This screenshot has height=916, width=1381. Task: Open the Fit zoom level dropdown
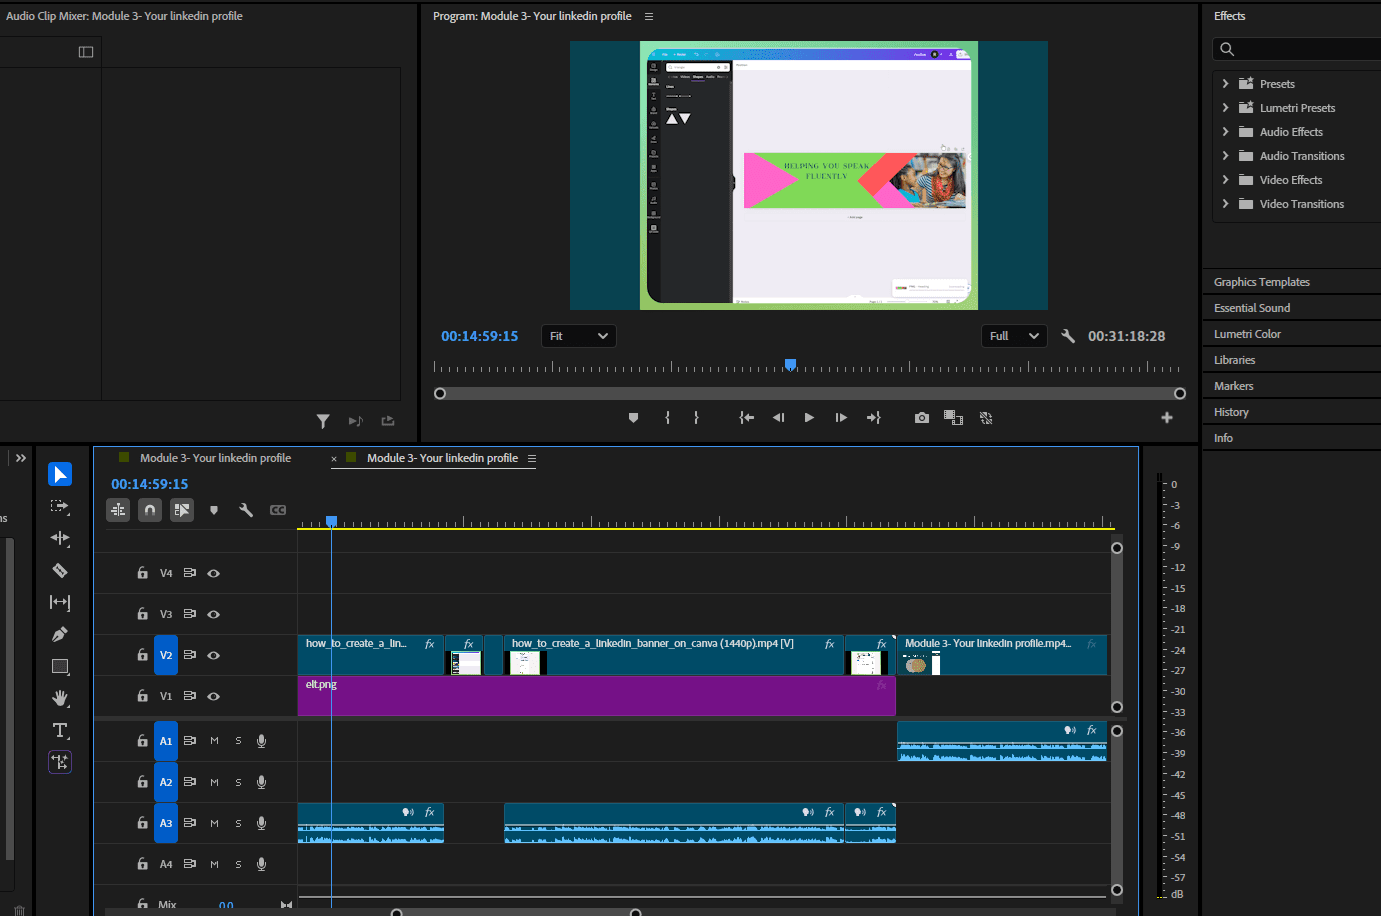pyautogui.click(x=578, y=336)
